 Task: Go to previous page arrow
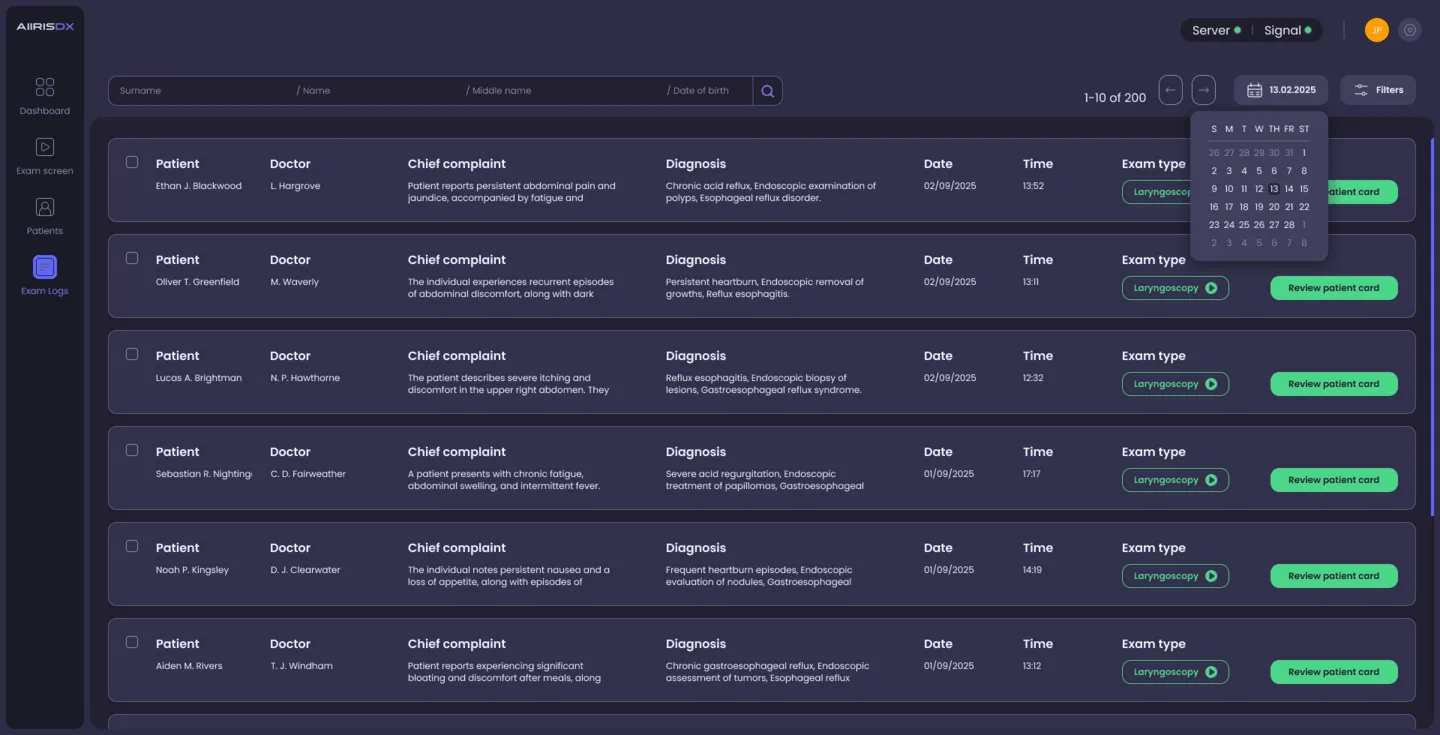coord(1170,90)
